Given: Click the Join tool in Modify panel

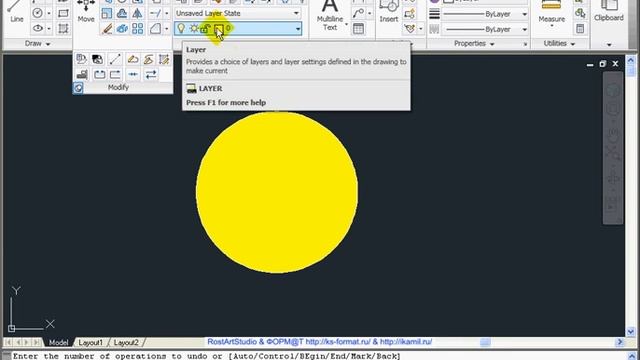Looking at the screenshot, I should pyautogui.click(x=133, y=74).
